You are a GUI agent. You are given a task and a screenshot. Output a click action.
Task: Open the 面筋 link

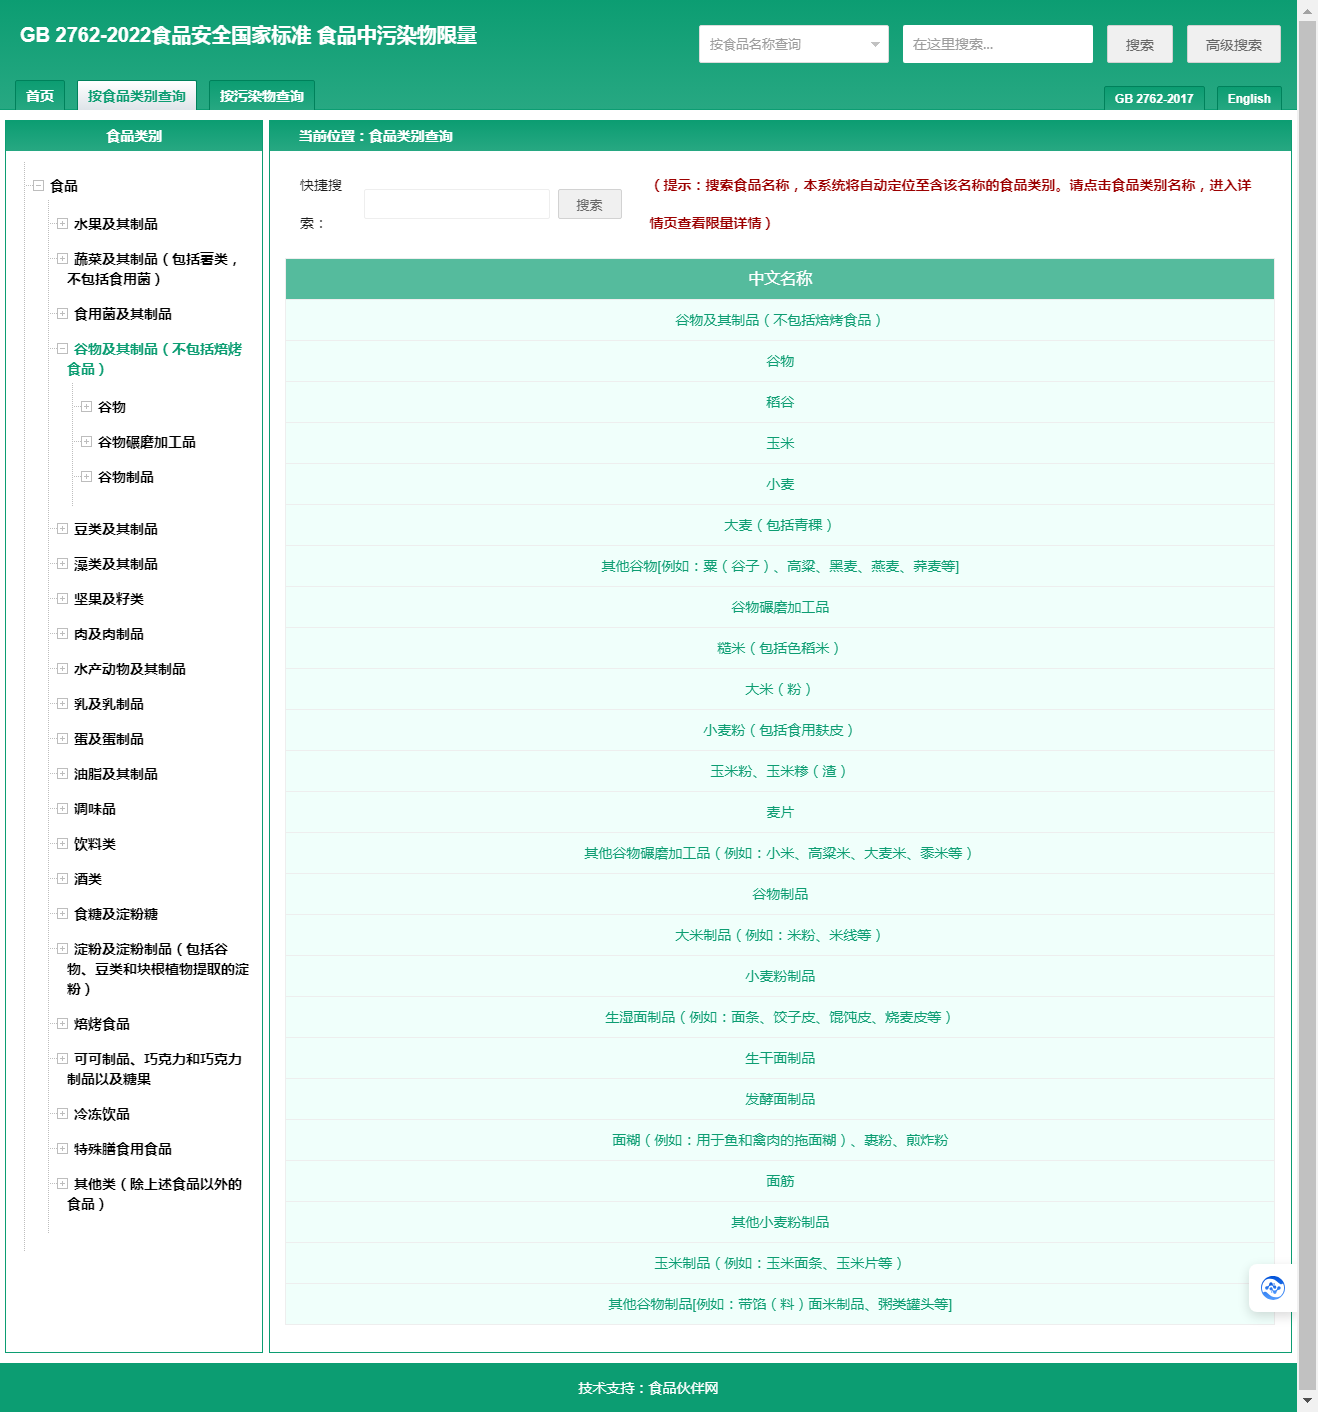[x=780, y=1181]
